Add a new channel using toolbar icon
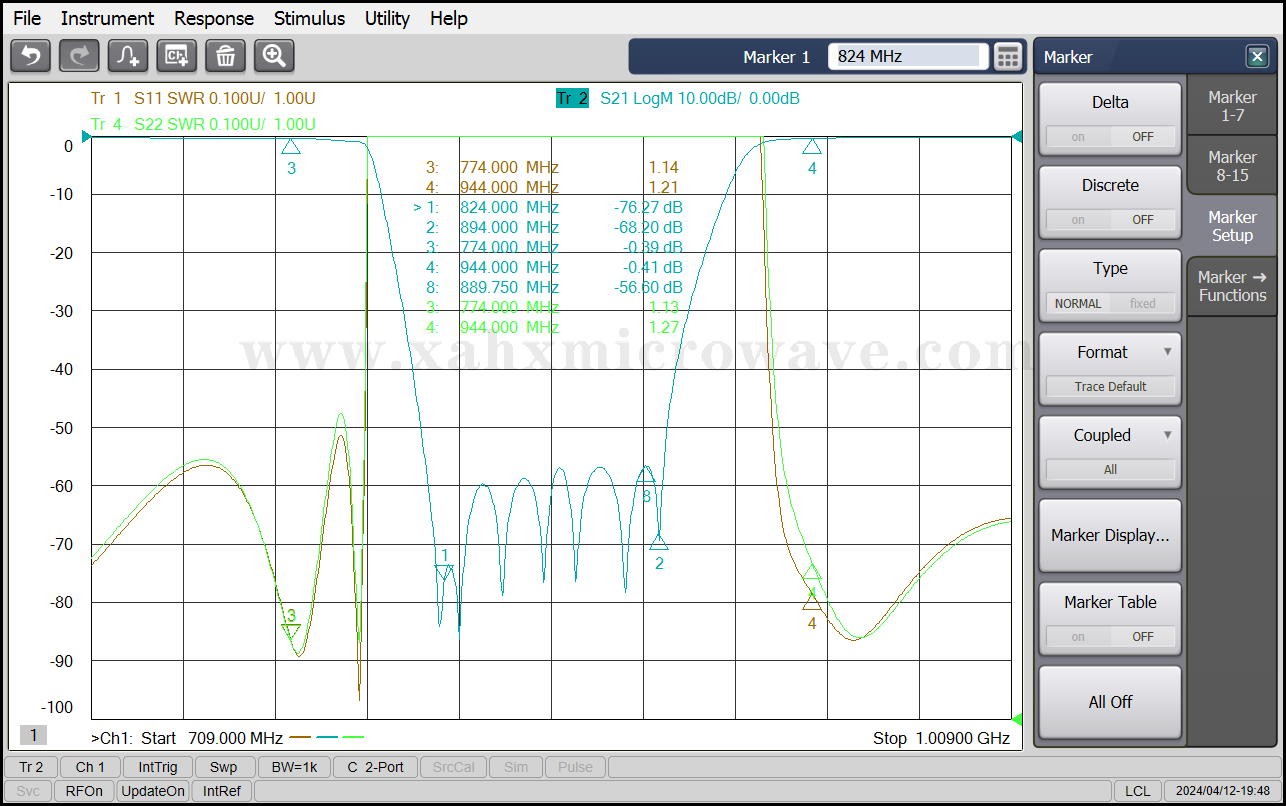Viewport: 1286px width, 806px height. pyautogui.click(x=177, y=56)
